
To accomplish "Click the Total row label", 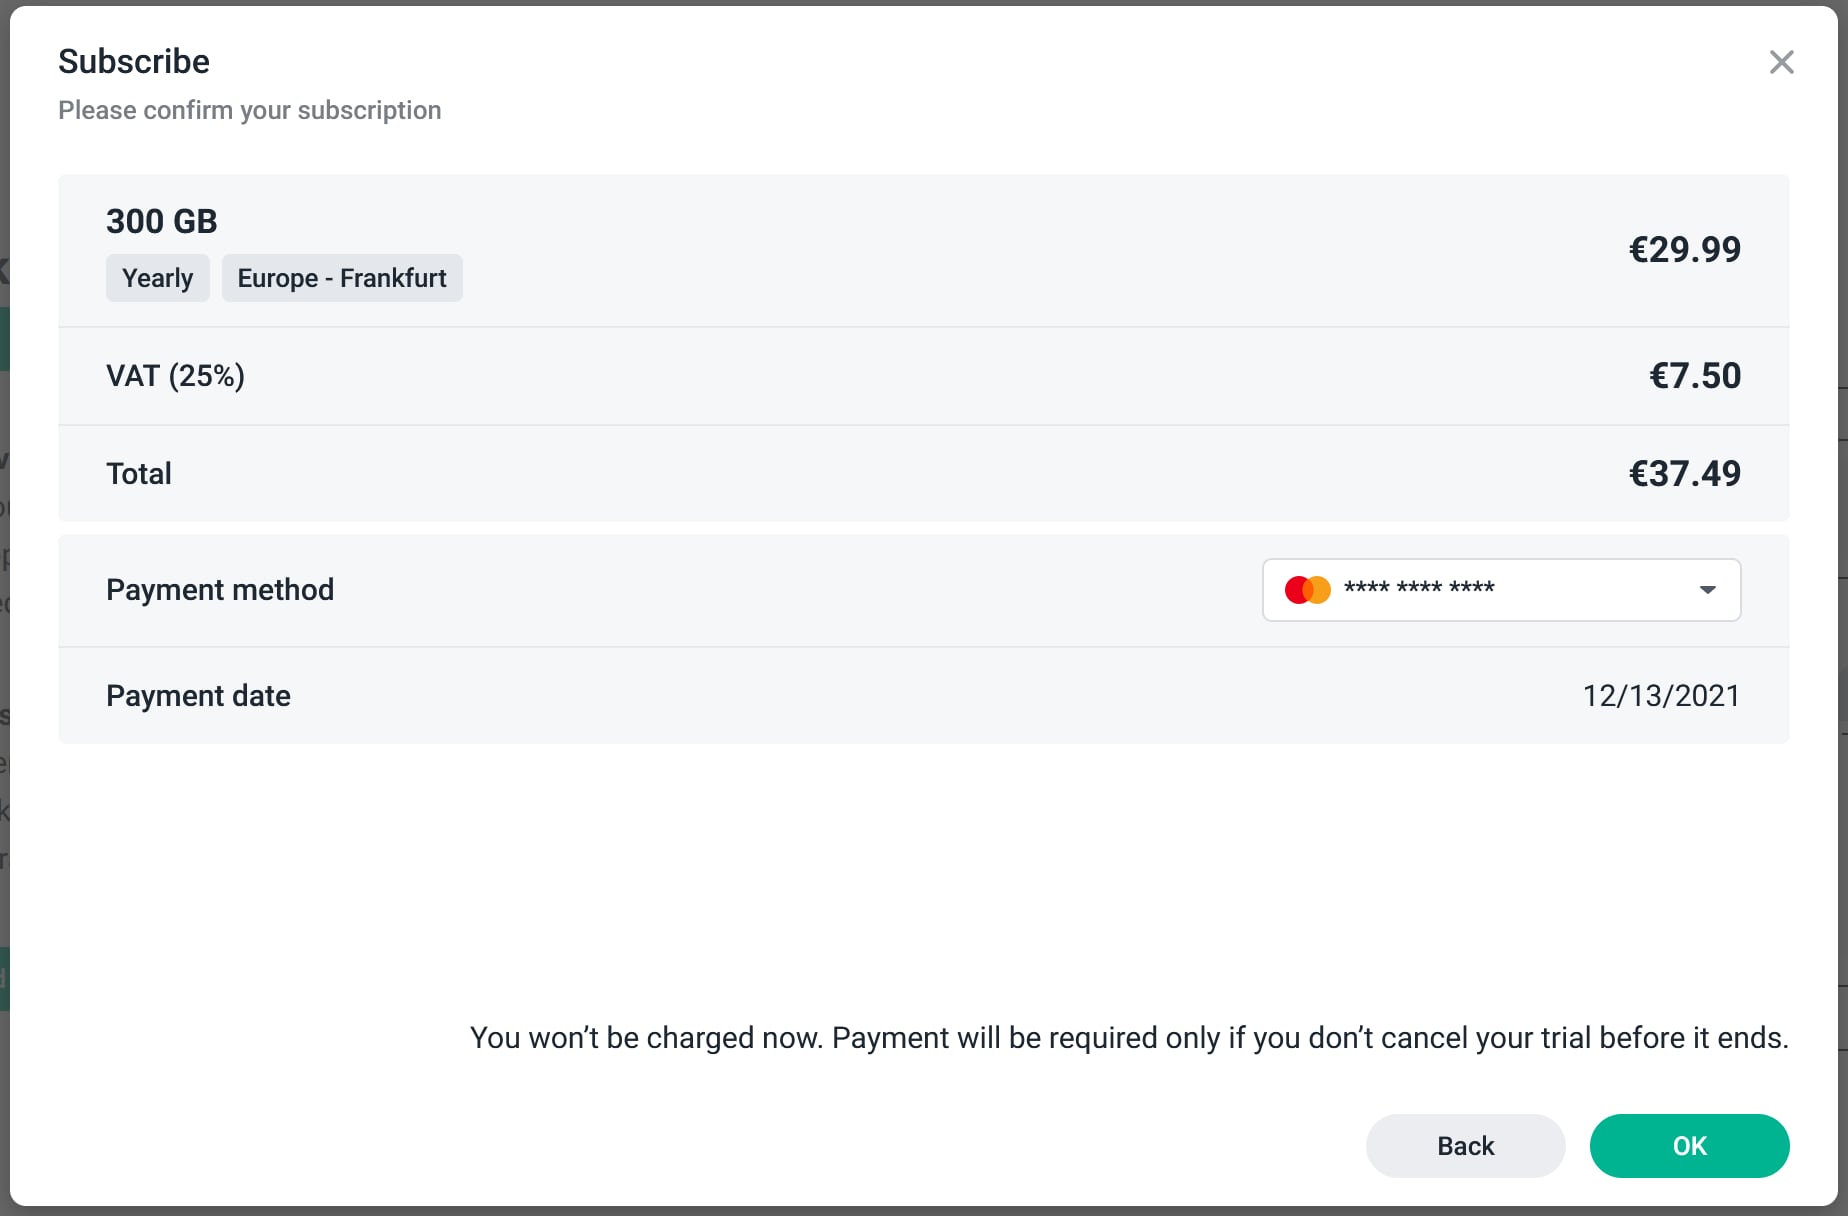I will (x=139, y=474).
